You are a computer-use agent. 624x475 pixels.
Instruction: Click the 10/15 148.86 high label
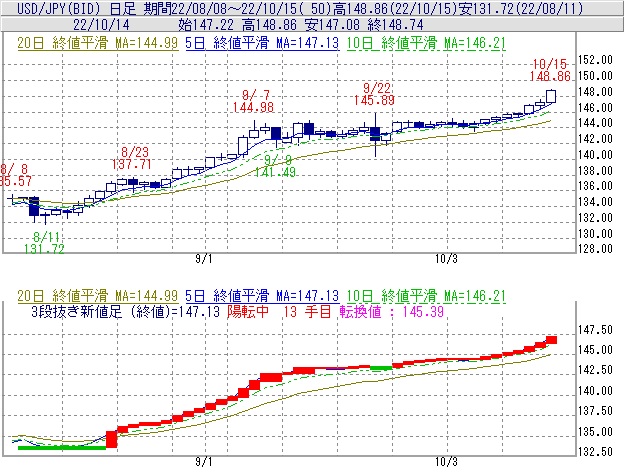point(550,70)
